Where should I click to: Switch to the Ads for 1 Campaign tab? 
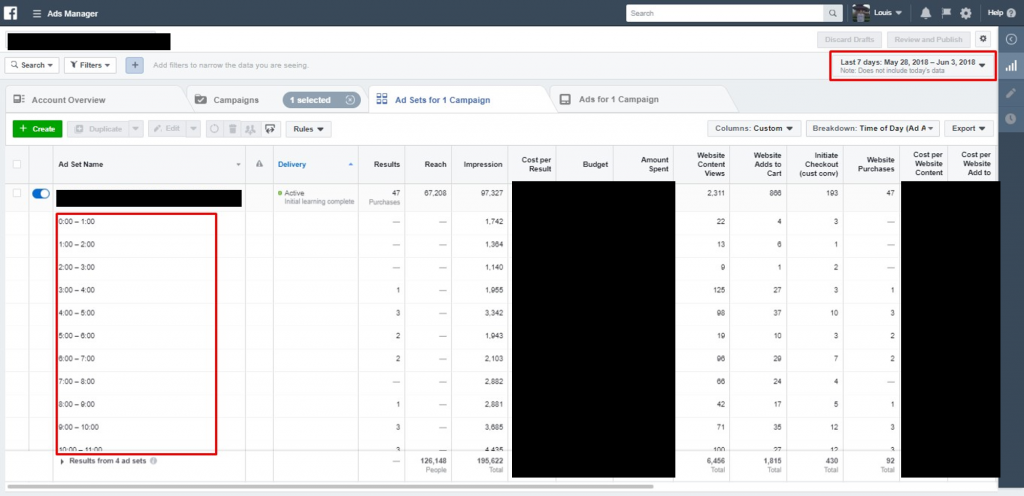coord(618,100)
